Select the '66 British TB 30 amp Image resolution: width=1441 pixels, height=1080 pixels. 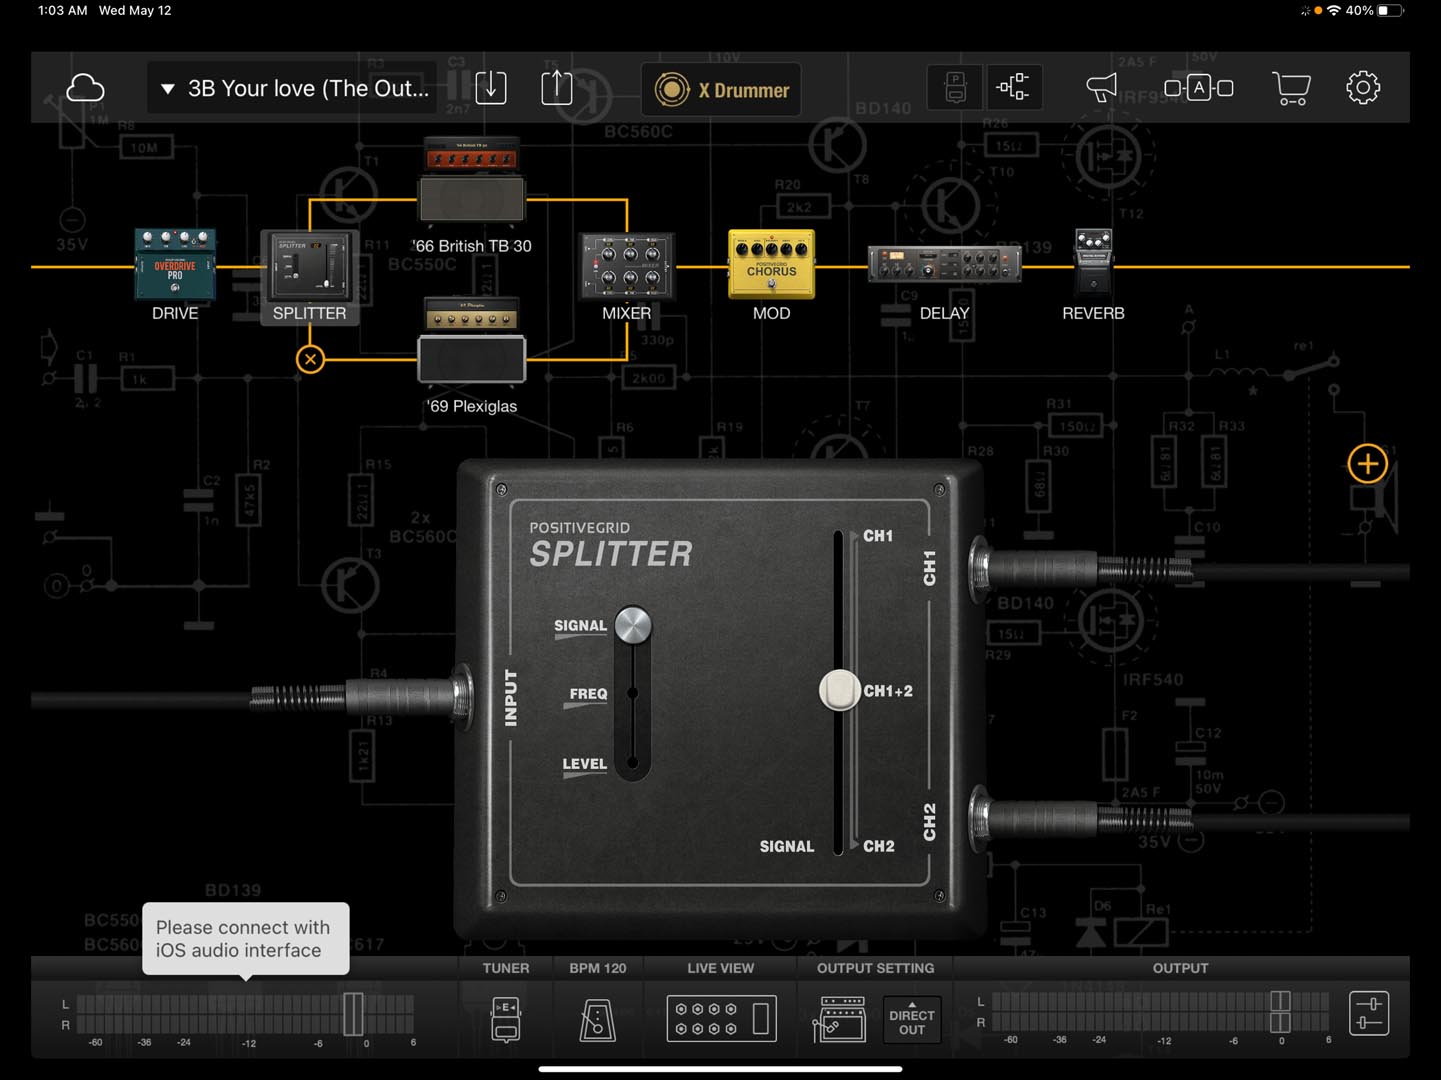point(472,181)
